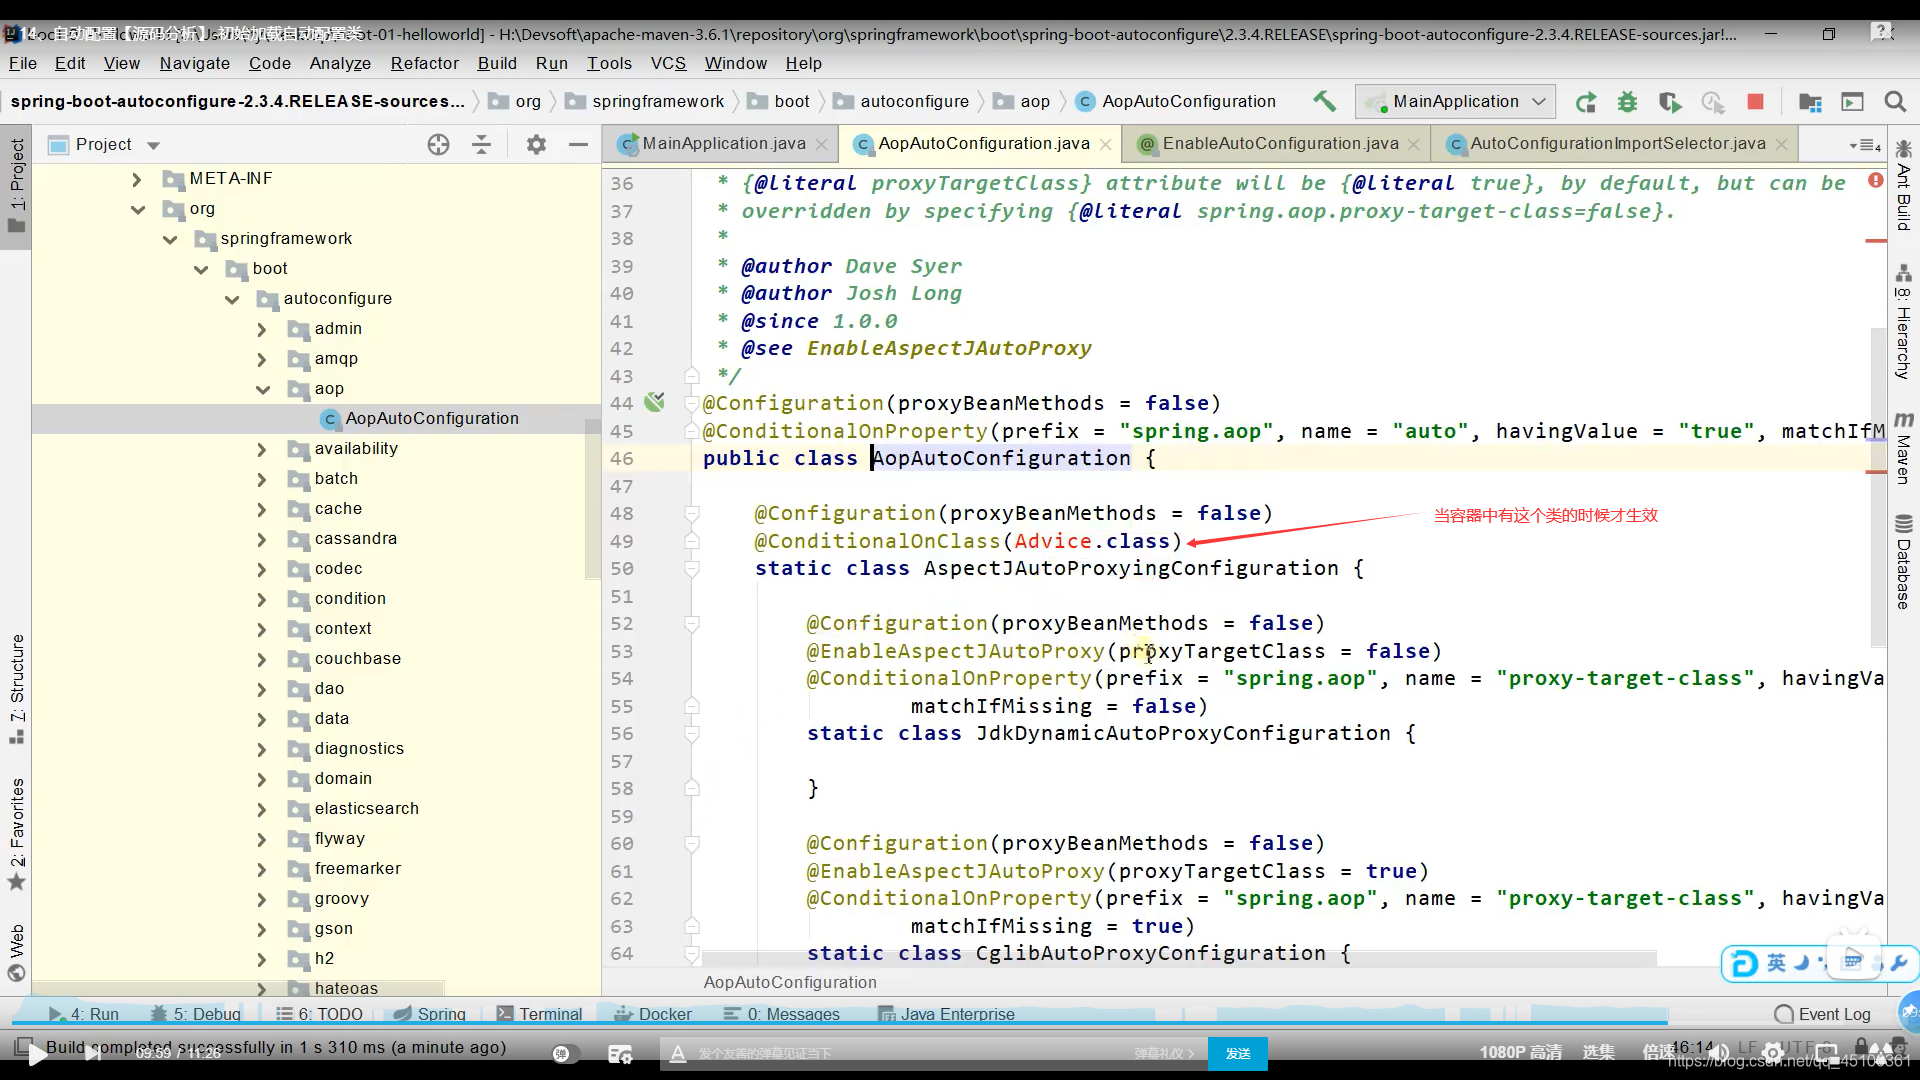Click the input method wrench icon
This screenshot has width=1920, height=1080.
pos(1899,962)
